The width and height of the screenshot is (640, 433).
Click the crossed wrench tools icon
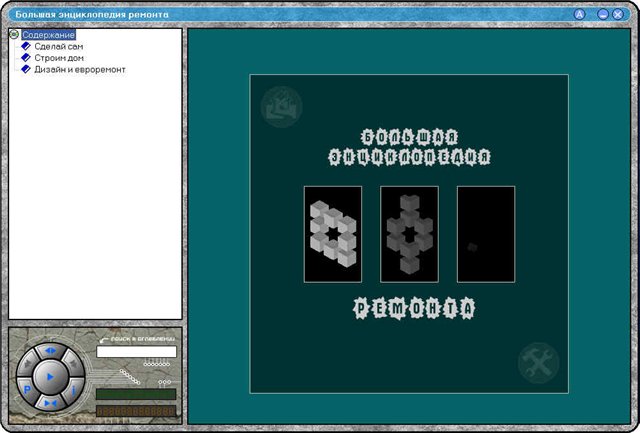(538, 362)
